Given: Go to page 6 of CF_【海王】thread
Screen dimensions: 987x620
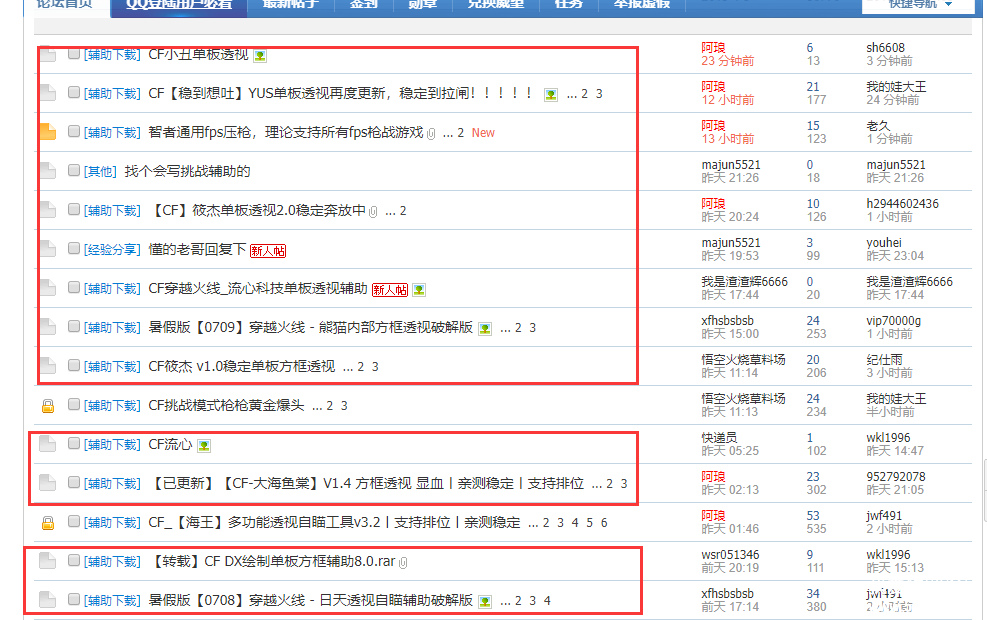Looking at the screenshot, I should pyautogui.click(x=604, y=523).
